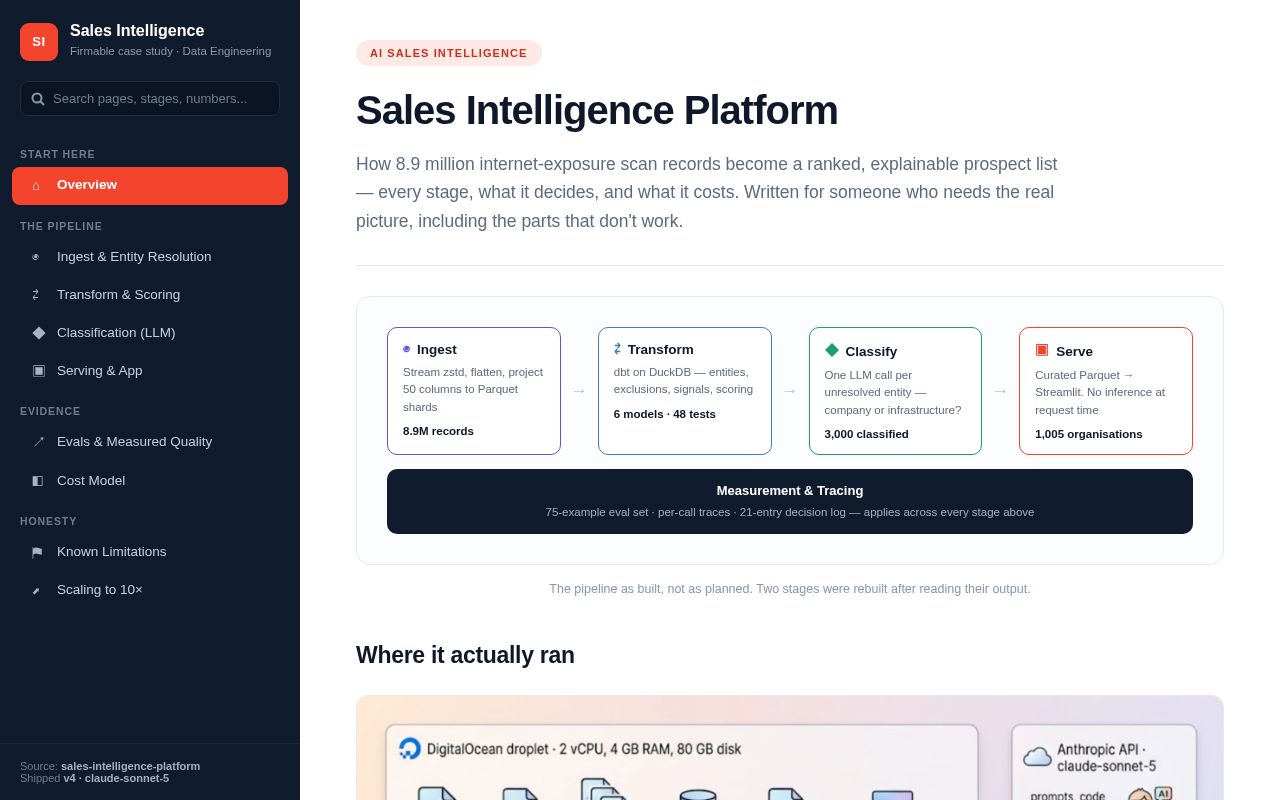Open Transform & Scoring in the sidebar
This screenshot has height=800, width=1280.
[150, 295]
